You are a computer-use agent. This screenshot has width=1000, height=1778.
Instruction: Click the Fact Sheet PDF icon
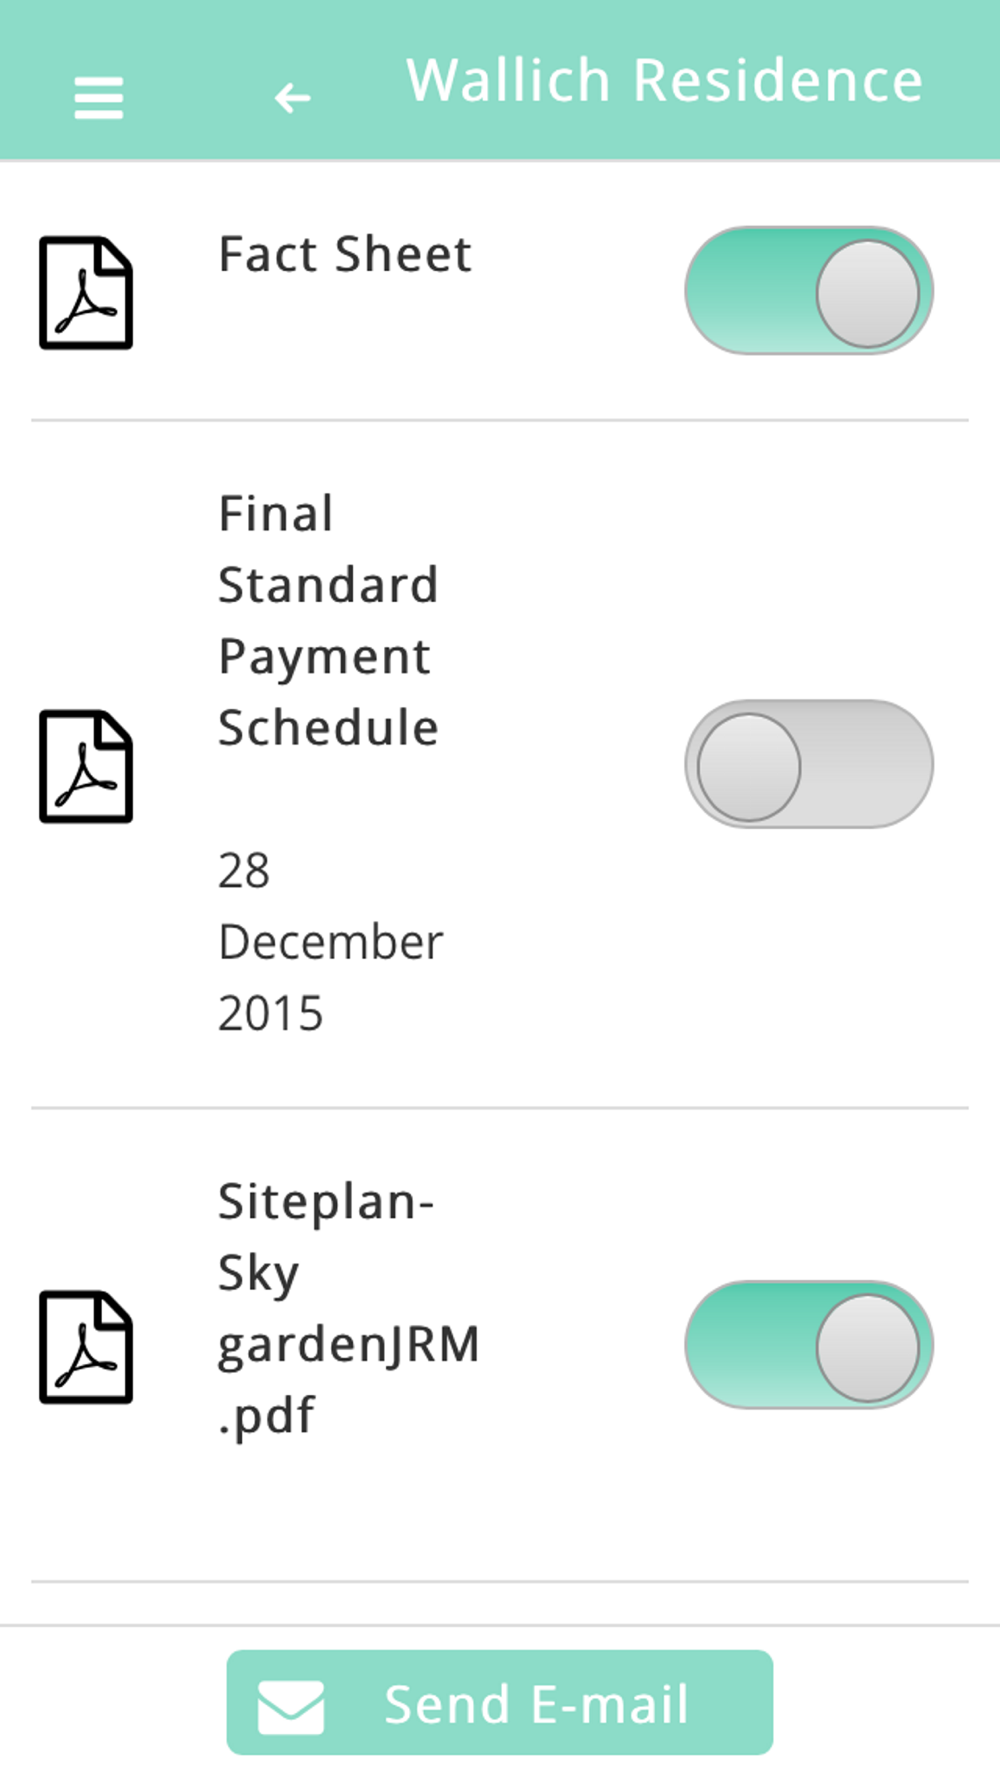click(86, 293)
